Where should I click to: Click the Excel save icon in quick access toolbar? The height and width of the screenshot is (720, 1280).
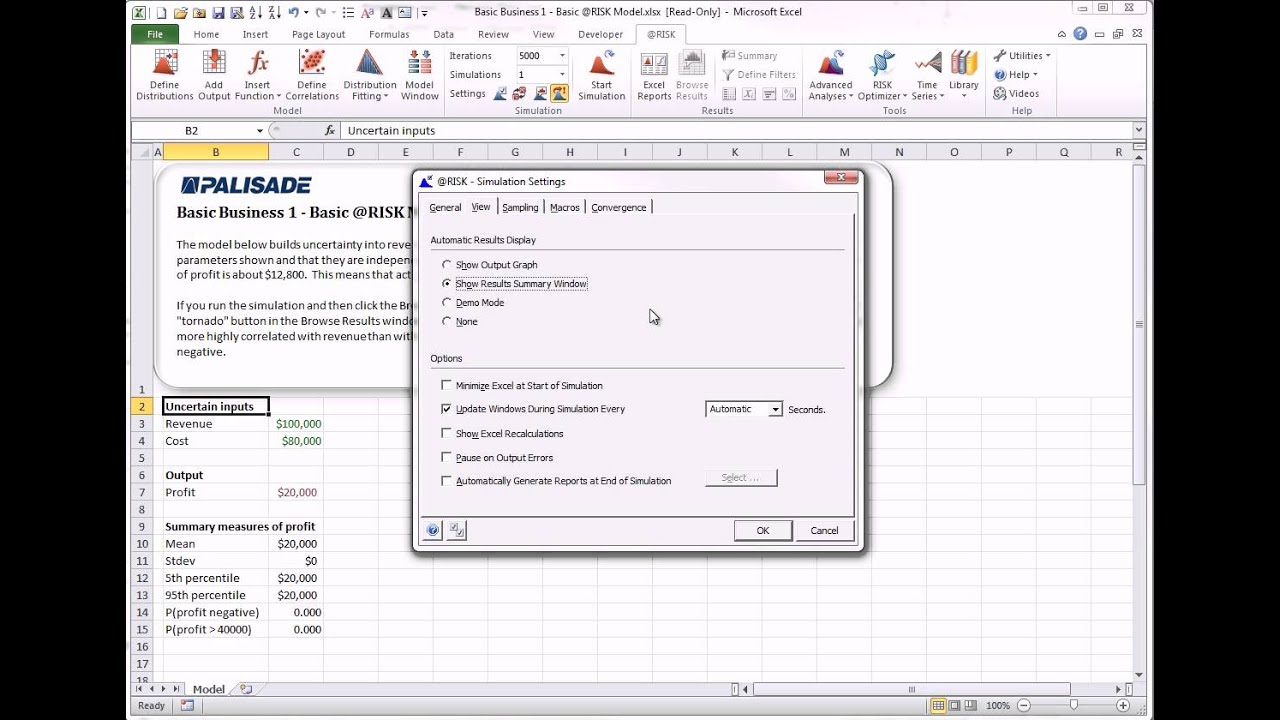(219, 13)
